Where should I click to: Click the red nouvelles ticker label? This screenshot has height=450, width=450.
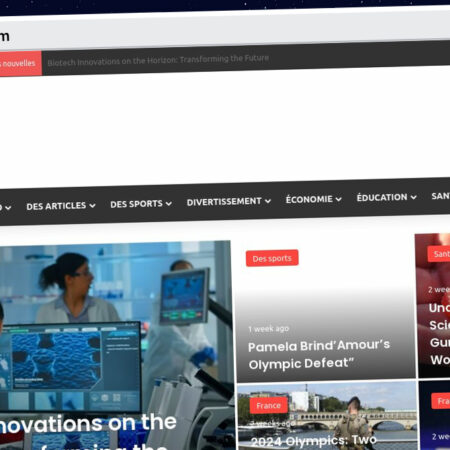[x=21, y=63]
